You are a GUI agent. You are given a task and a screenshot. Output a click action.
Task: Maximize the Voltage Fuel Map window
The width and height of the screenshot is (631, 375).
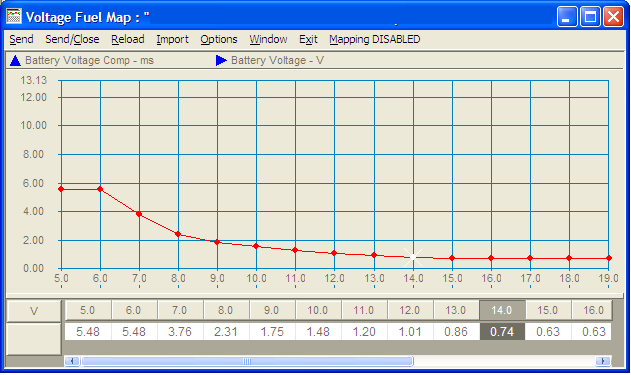click(x=590, y=17)
